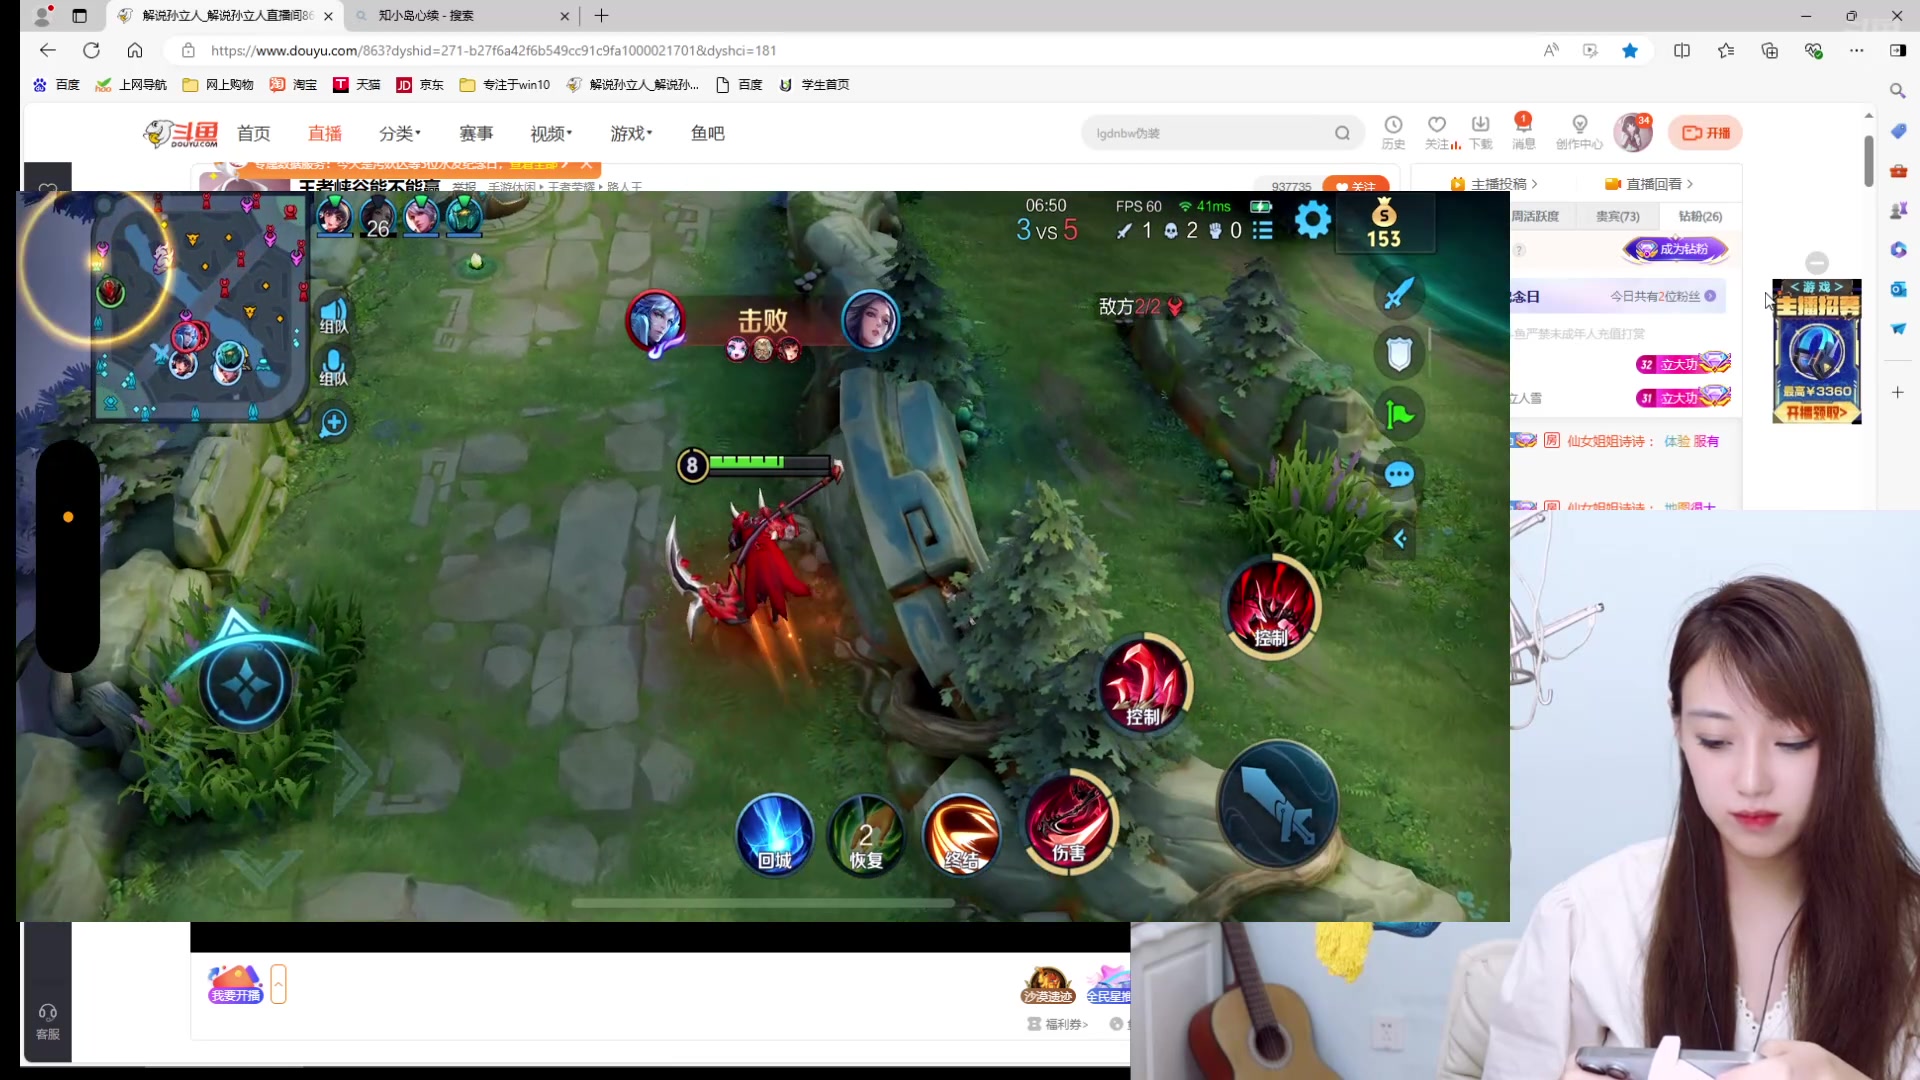Viewport: 1920px width, 1080px height.
Task: Open the 客服 customer service icon
Action: pyautogui.click(x=47, y=1021)
